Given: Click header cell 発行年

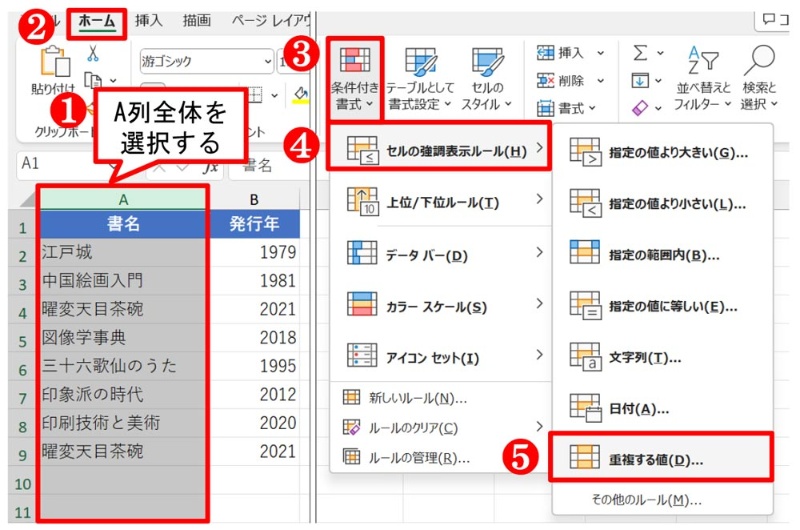Looking at the screenshot, I should pos(254,223).
